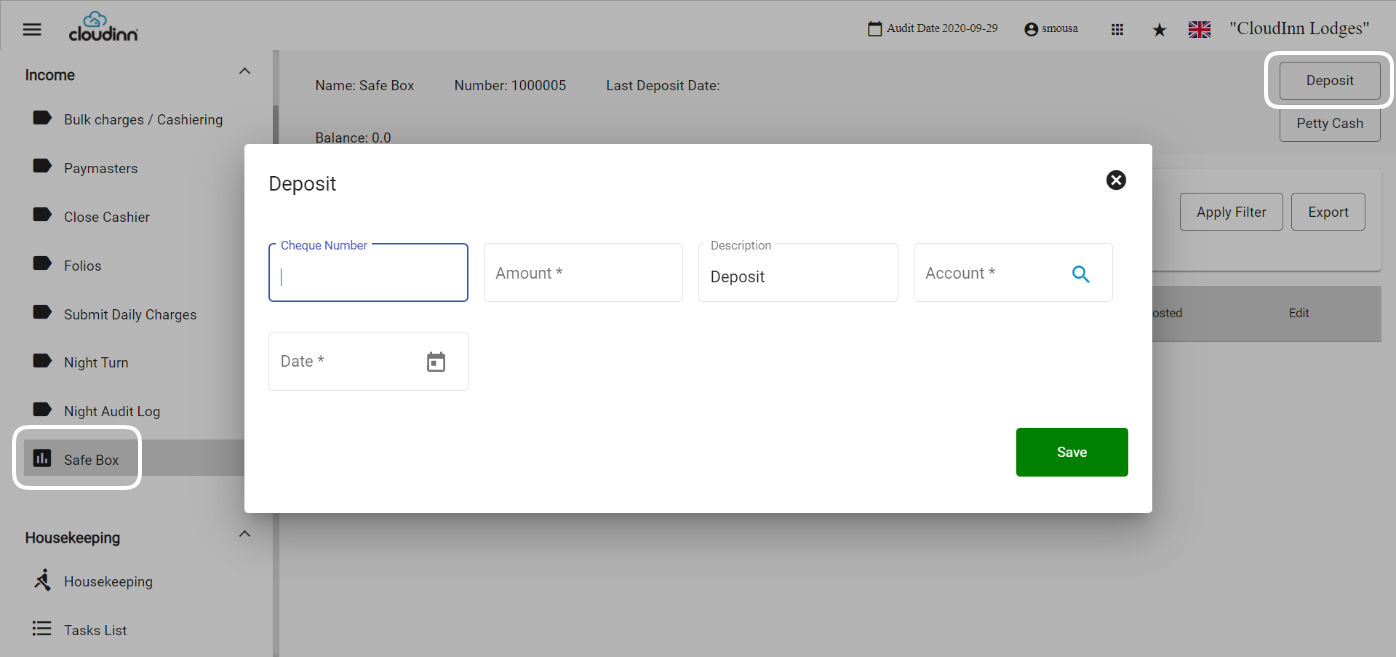Viewport: 1396px width, 657px height.
Task: Click the Name: Safe Box text
Action: [364, 85]
